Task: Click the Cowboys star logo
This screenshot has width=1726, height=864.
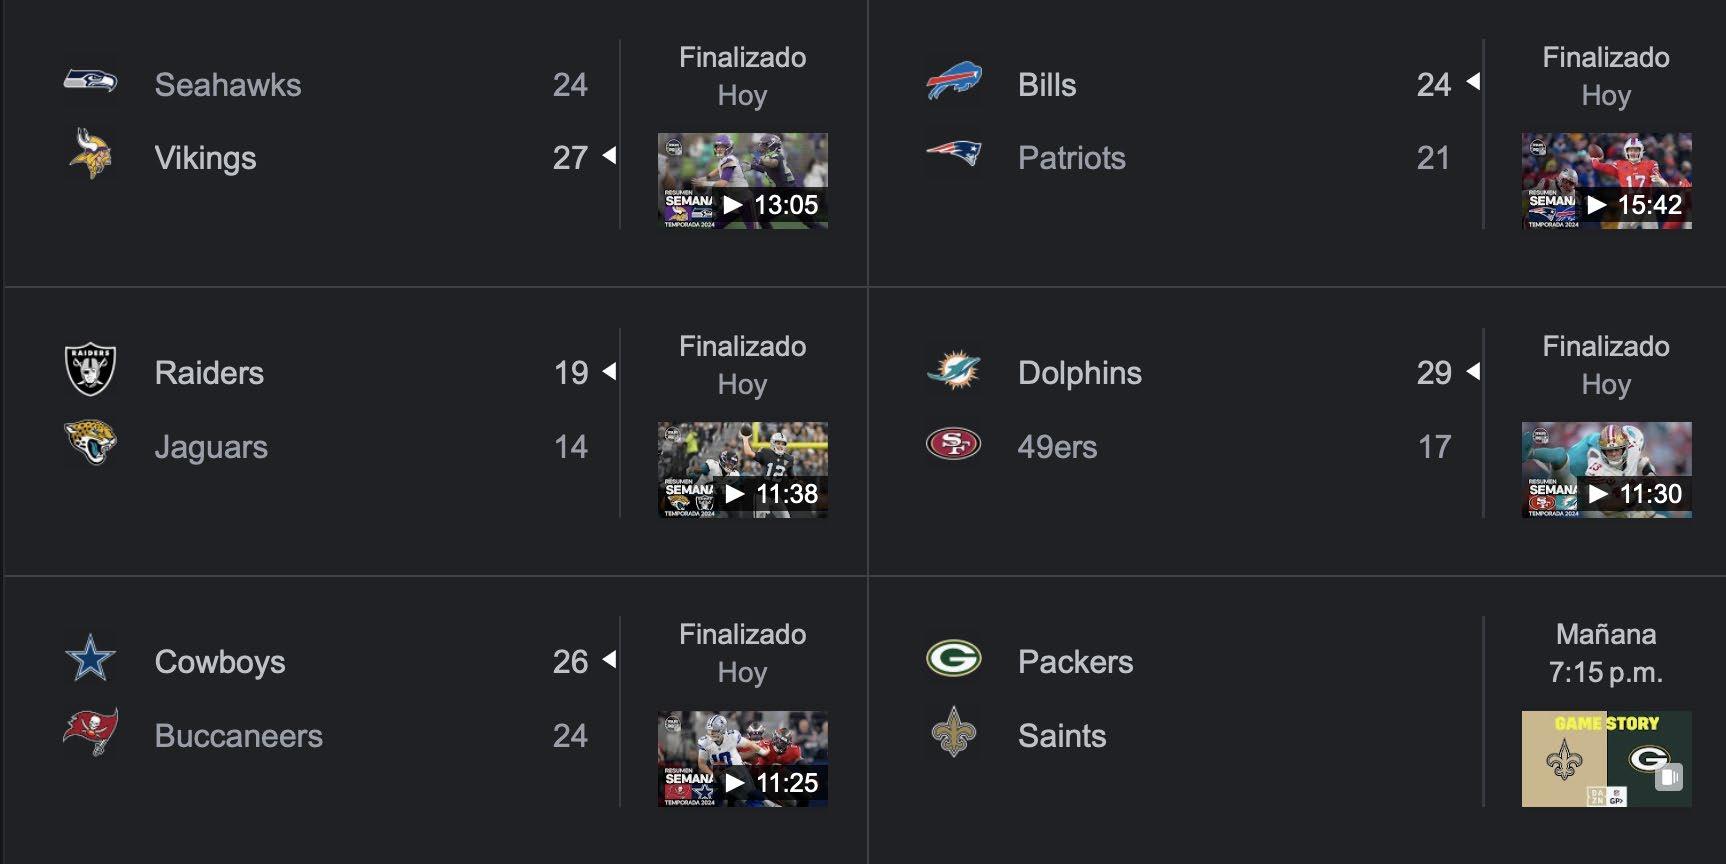Action: point(90,659)
